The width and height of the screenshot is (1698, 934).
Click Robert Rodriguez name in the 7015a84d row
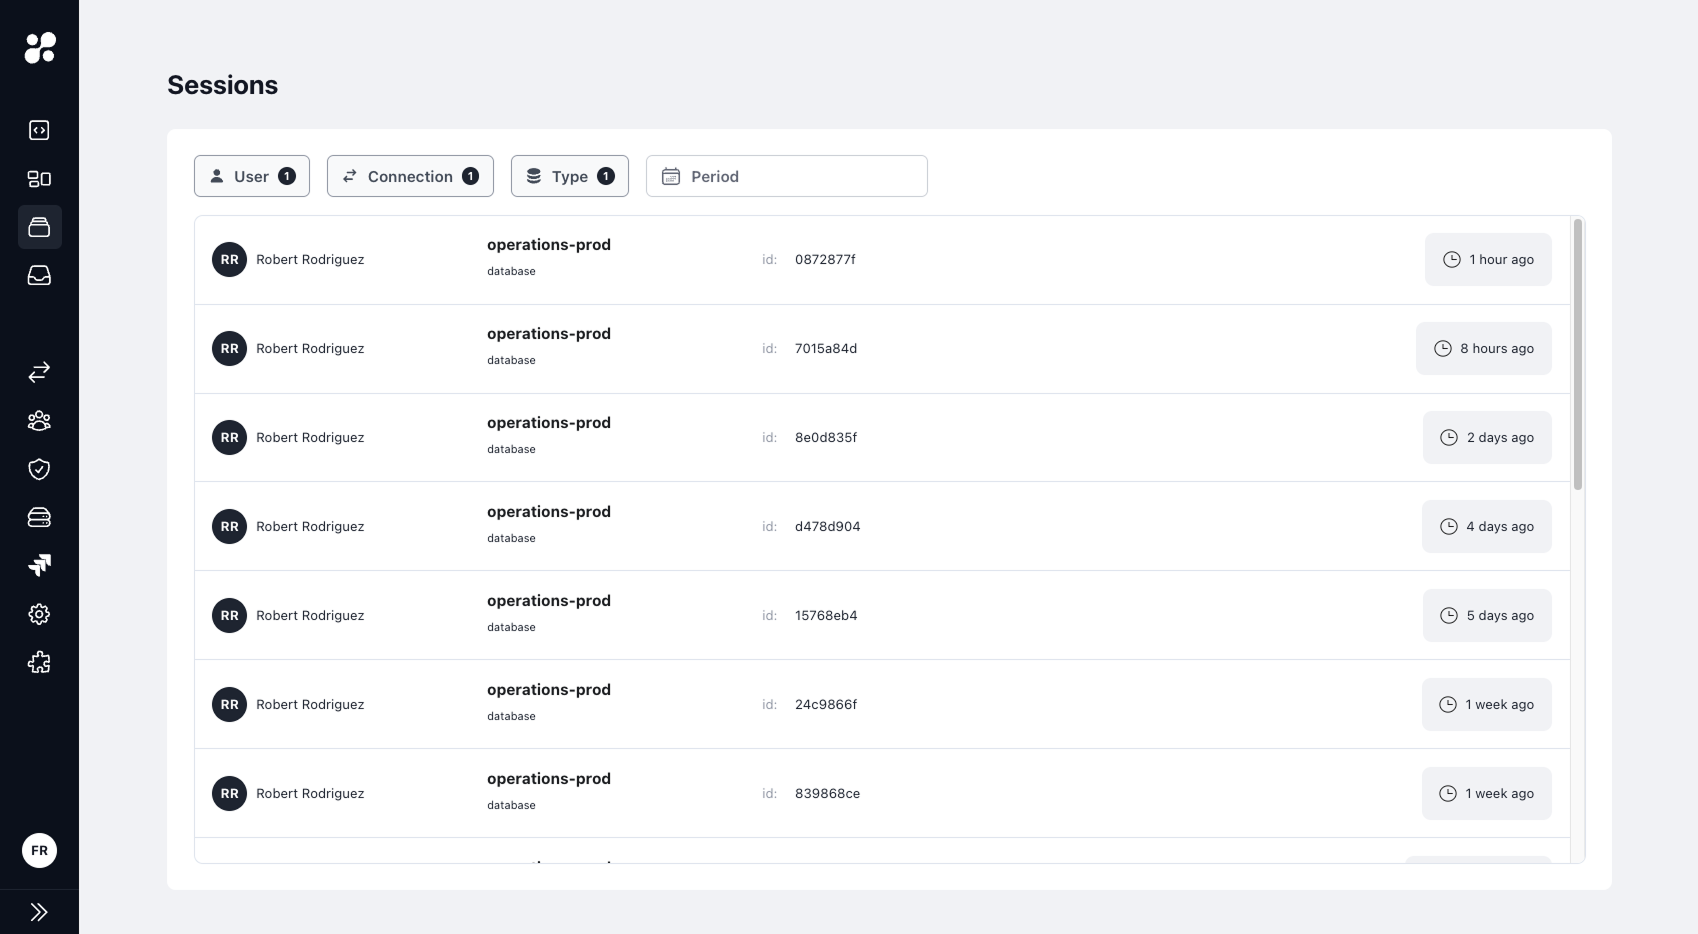click(310, 349)
